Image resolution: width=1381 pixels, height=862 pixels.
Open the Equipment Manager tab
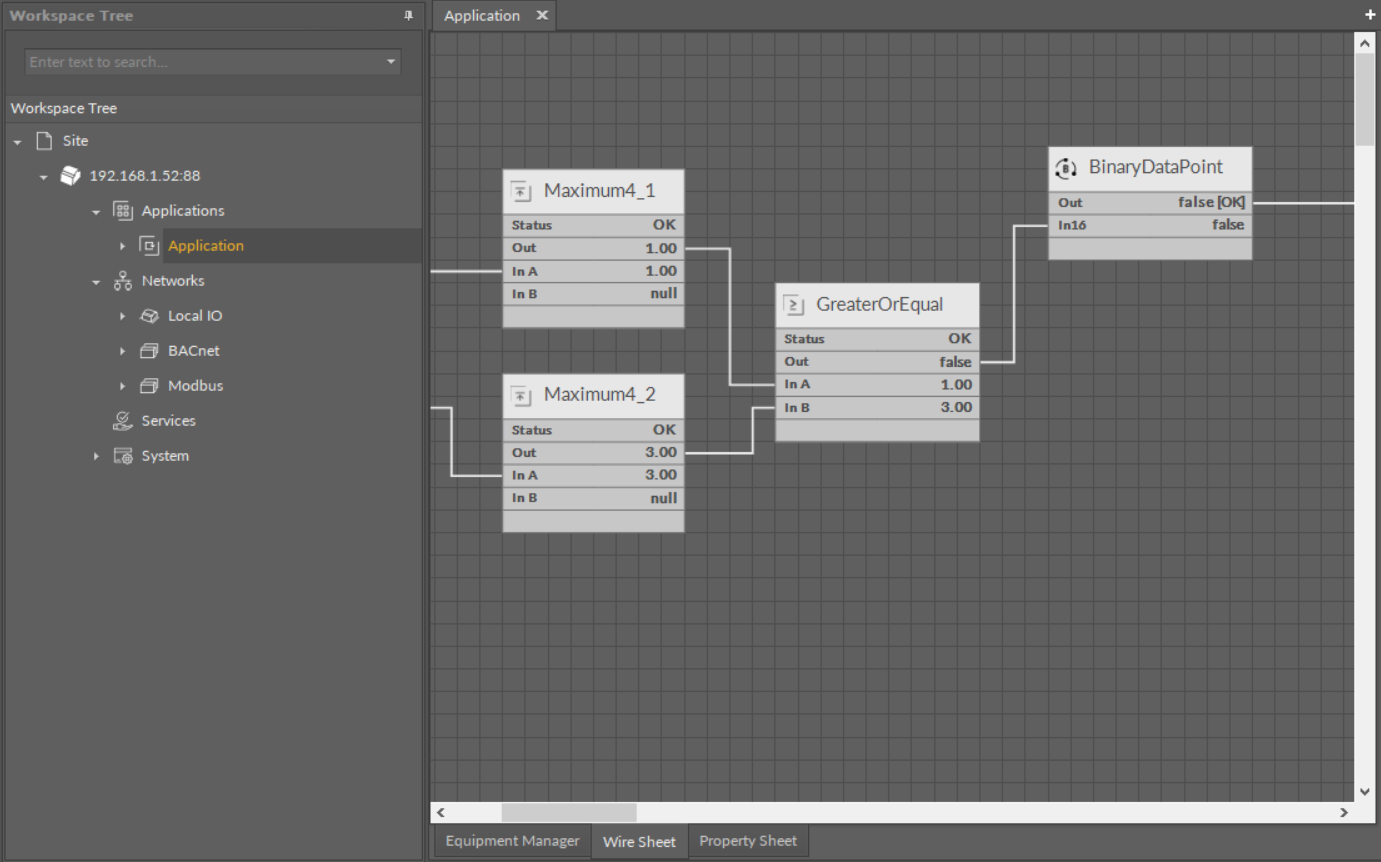[512, 841]
